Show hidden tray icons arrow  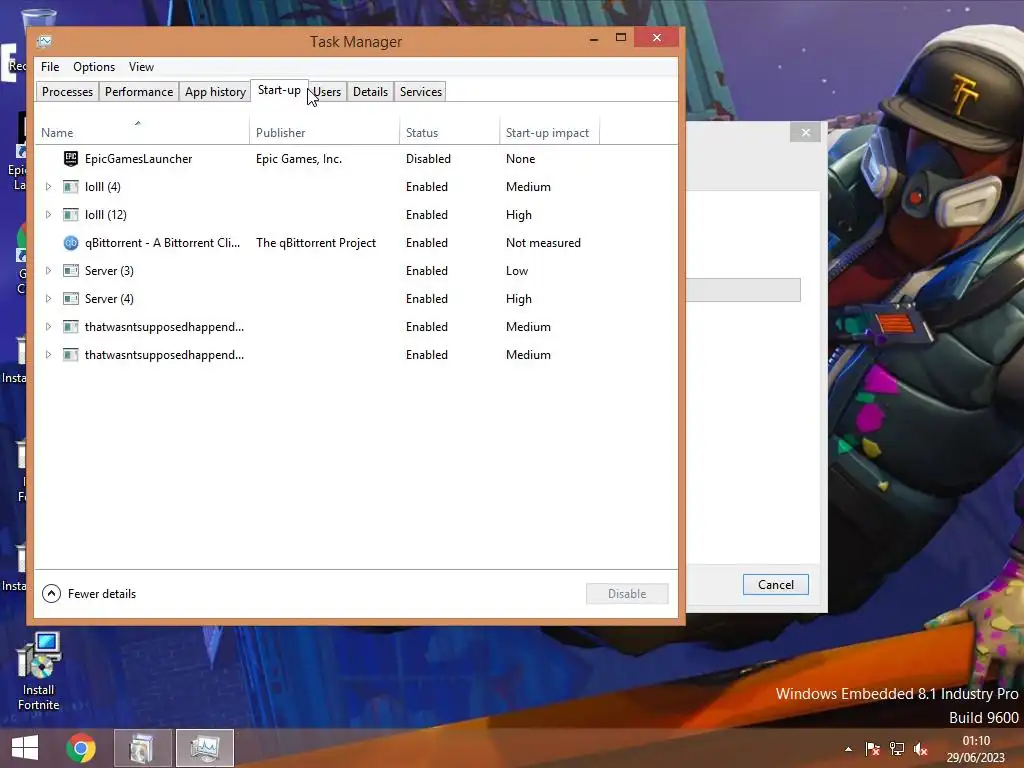pyautogui.click(x=848, y=749)
